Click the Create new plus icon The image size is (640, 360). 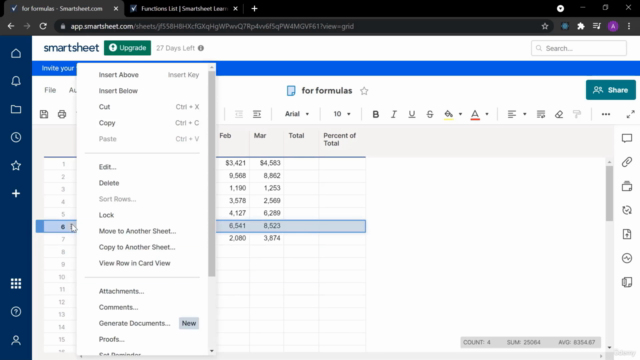pyautogui.click(x=16, y=193)
